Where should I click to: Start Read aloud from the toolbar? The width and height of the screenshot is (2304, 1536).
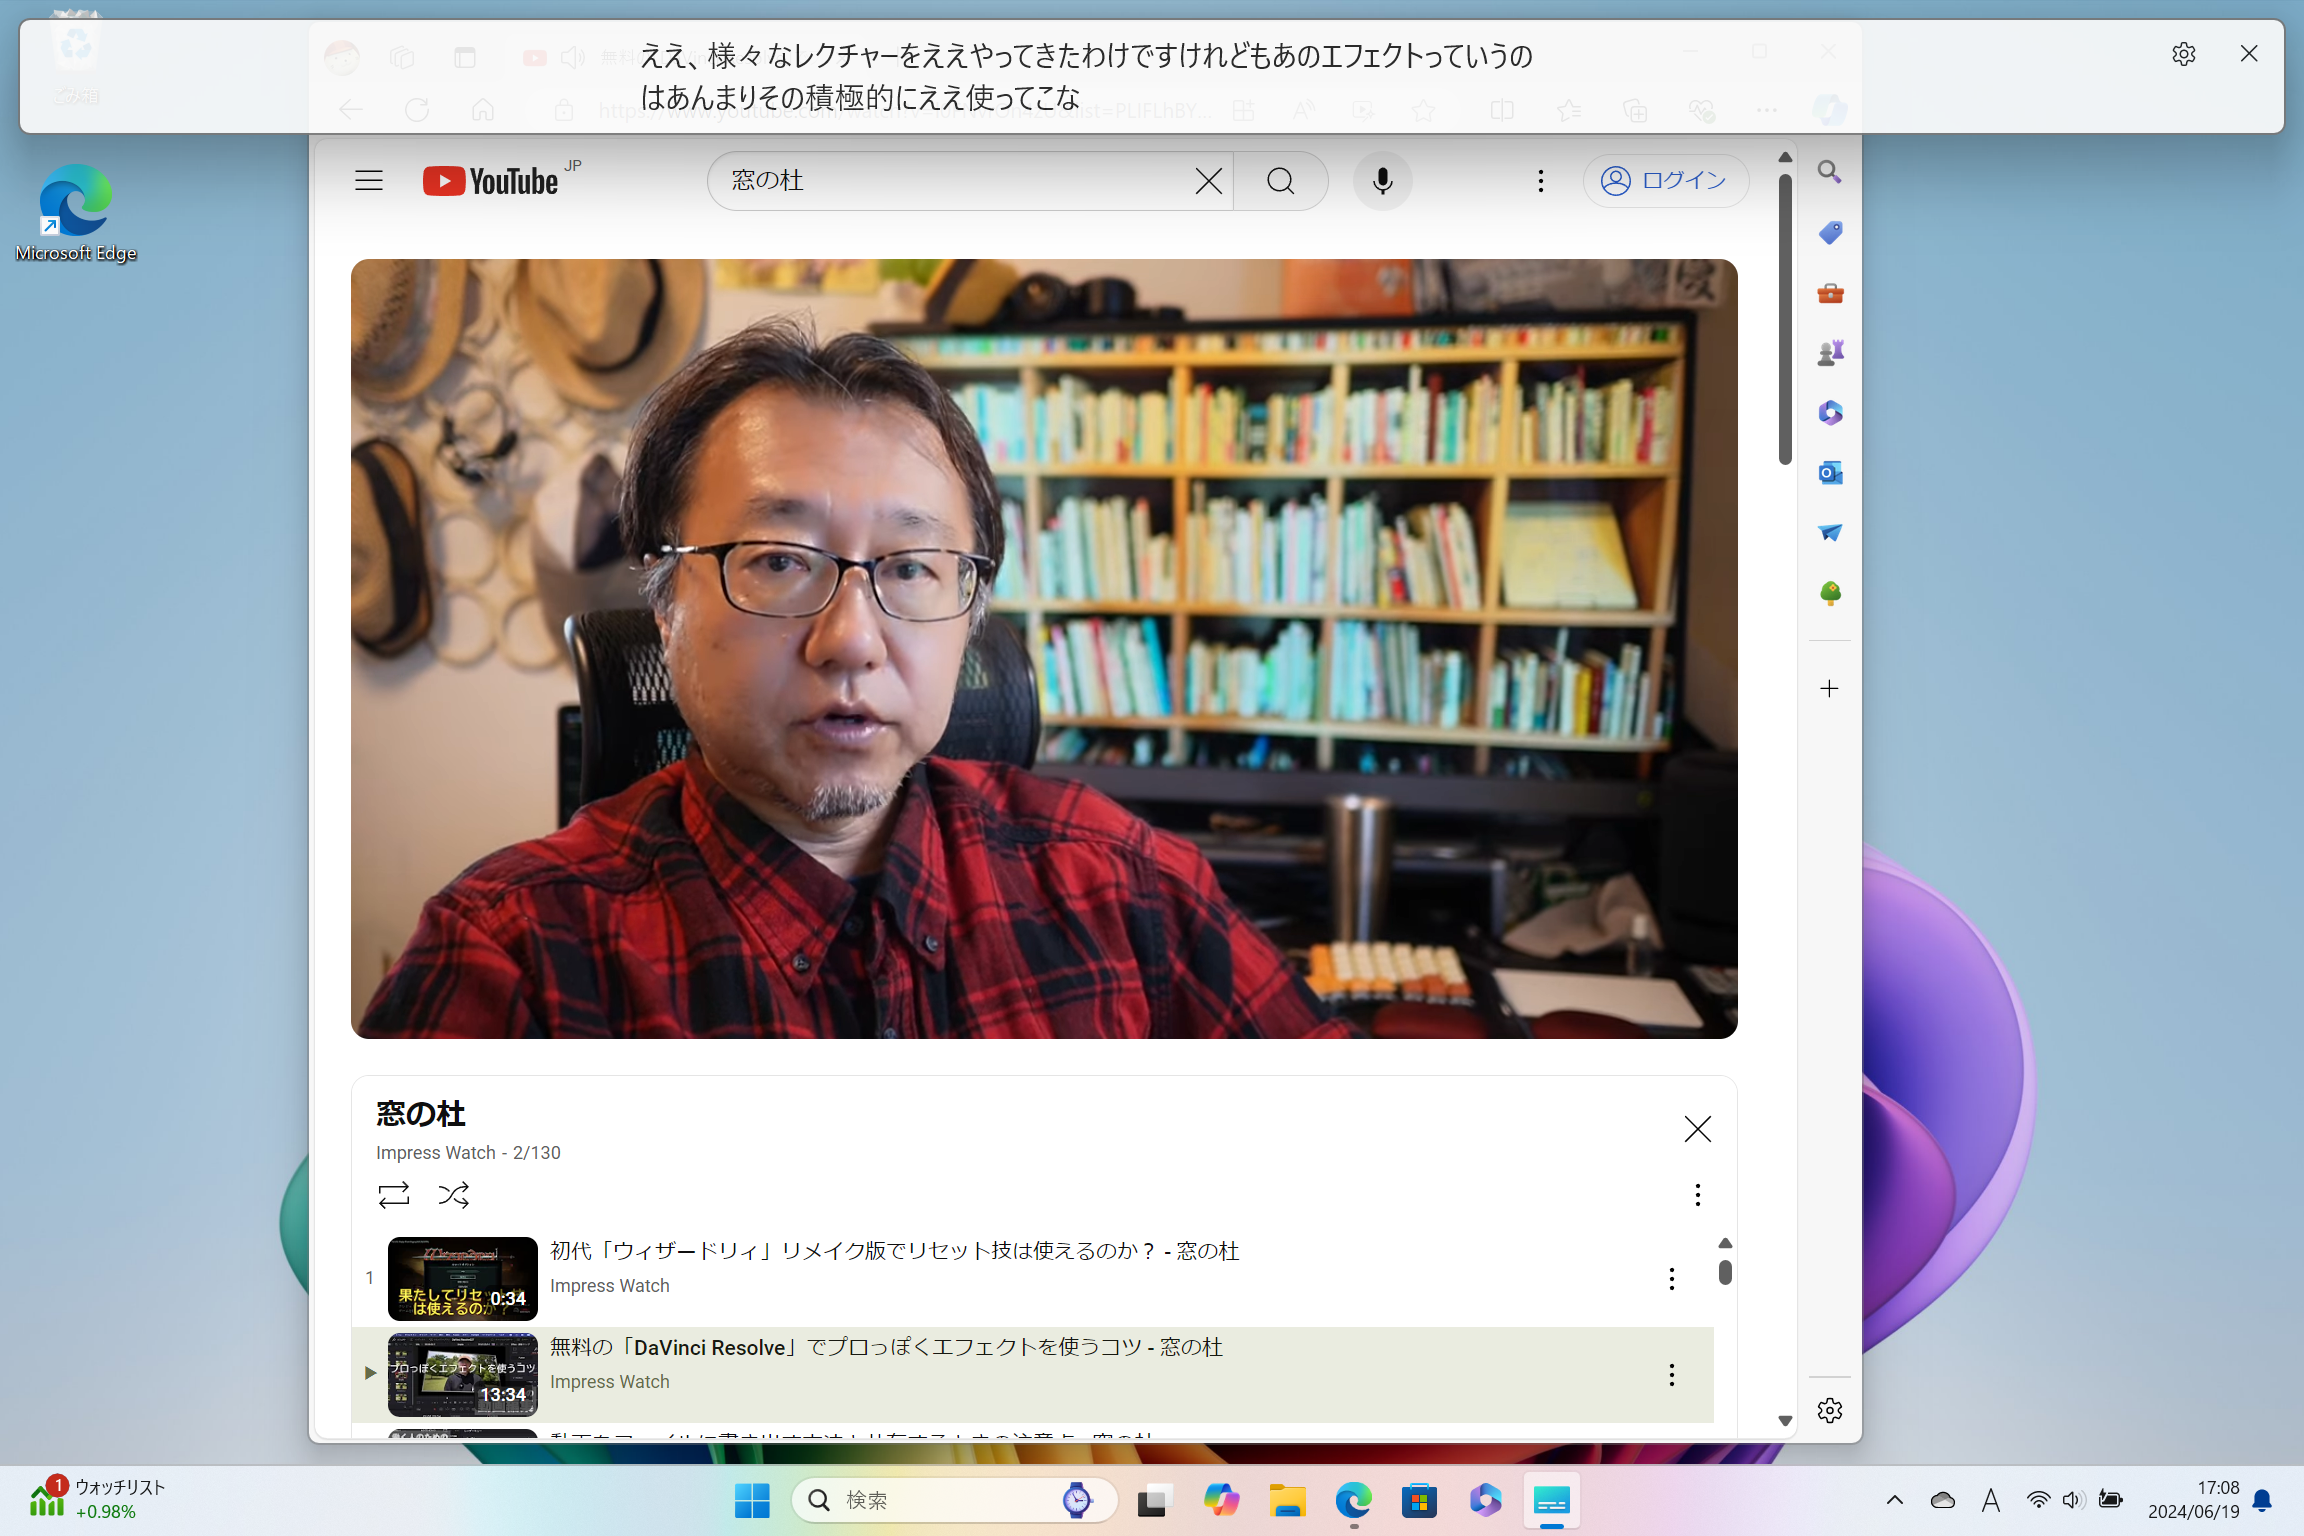(x=1302, y=110)
